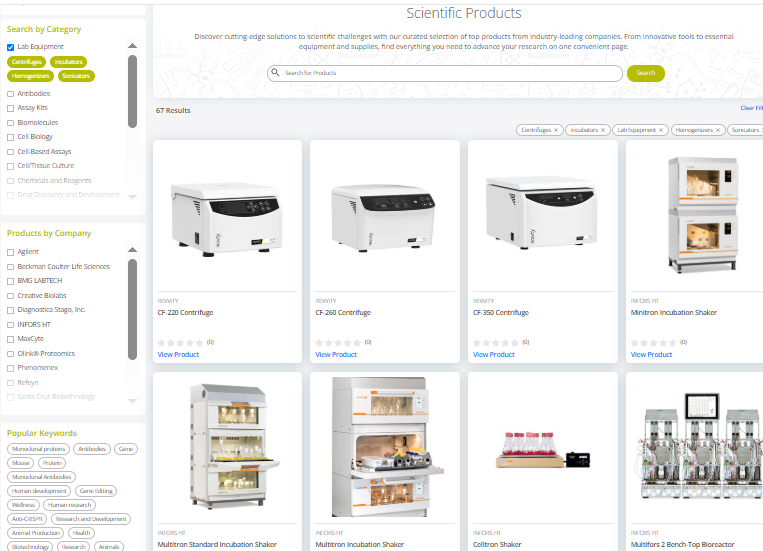Rate the CF-220 Centrifuge with stars

182,343
